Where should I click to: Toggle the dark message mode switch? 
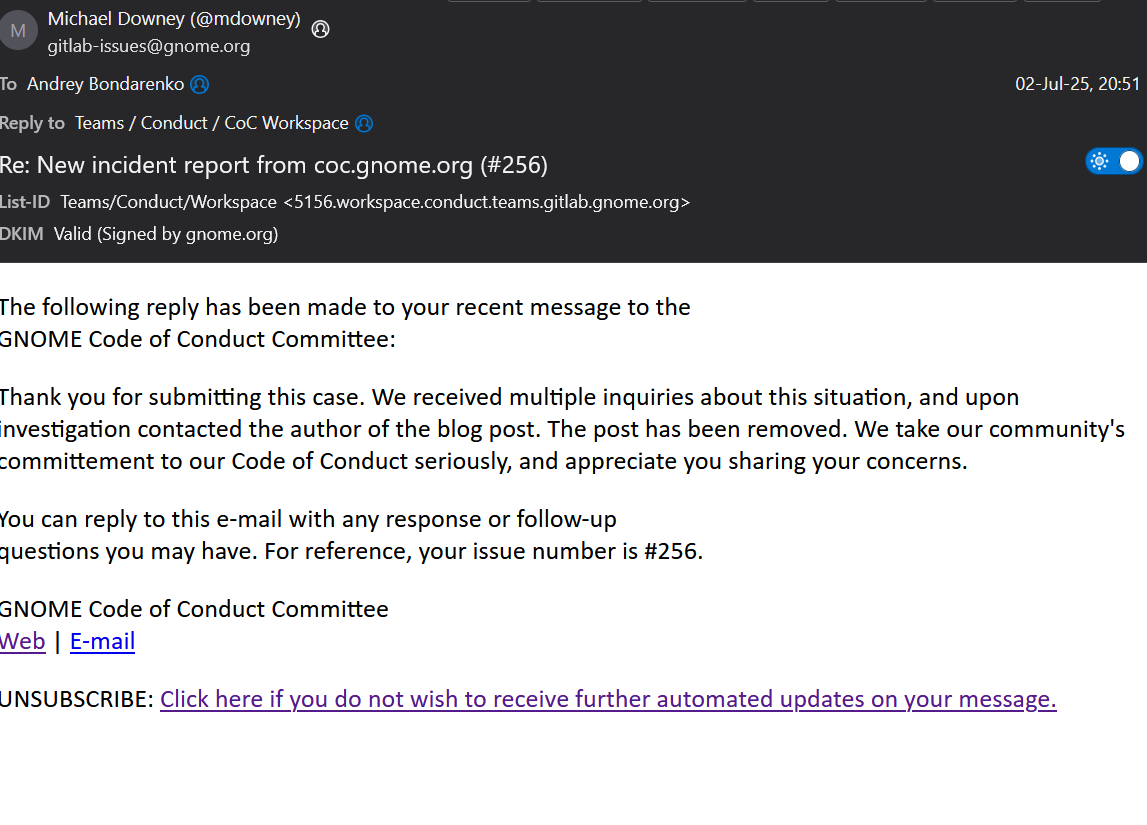1113,161
